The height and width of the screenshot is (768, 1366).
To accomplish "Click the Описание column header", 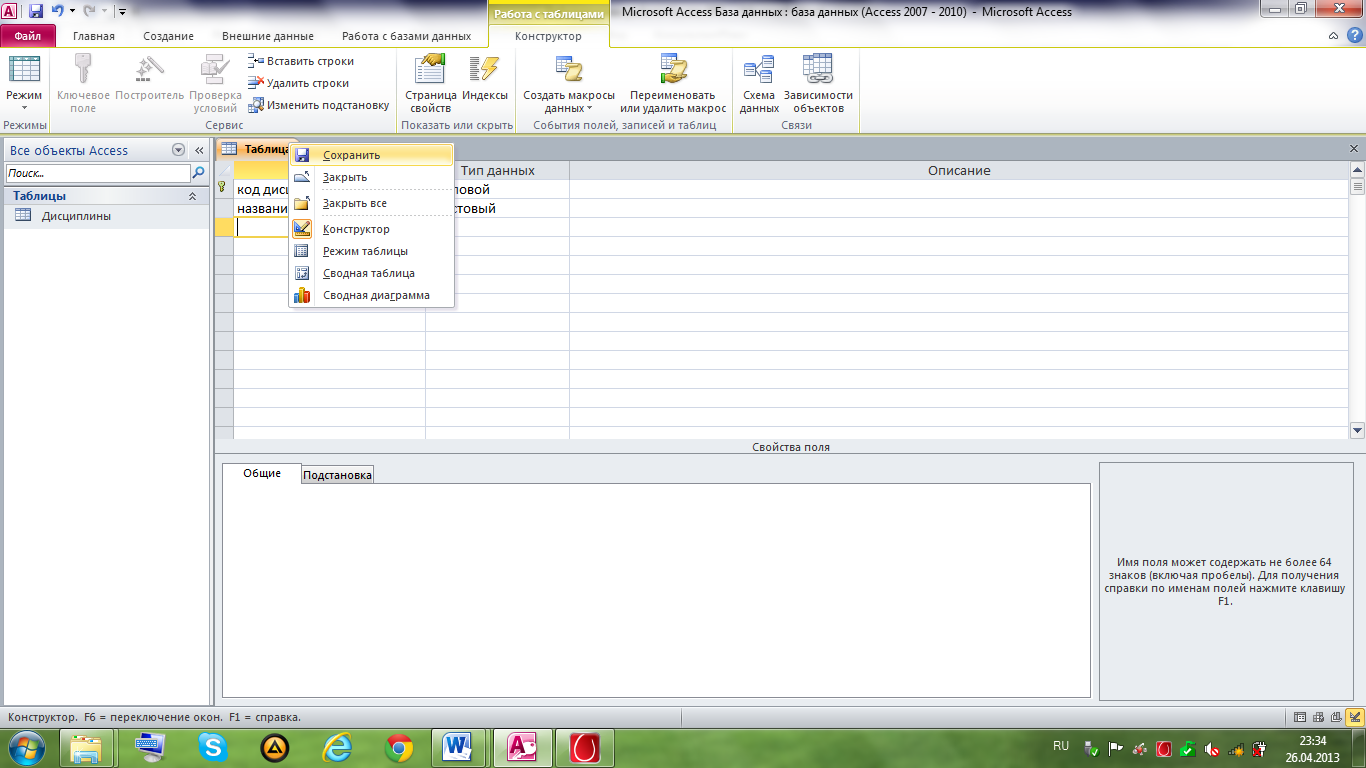I will coord(959,170).
